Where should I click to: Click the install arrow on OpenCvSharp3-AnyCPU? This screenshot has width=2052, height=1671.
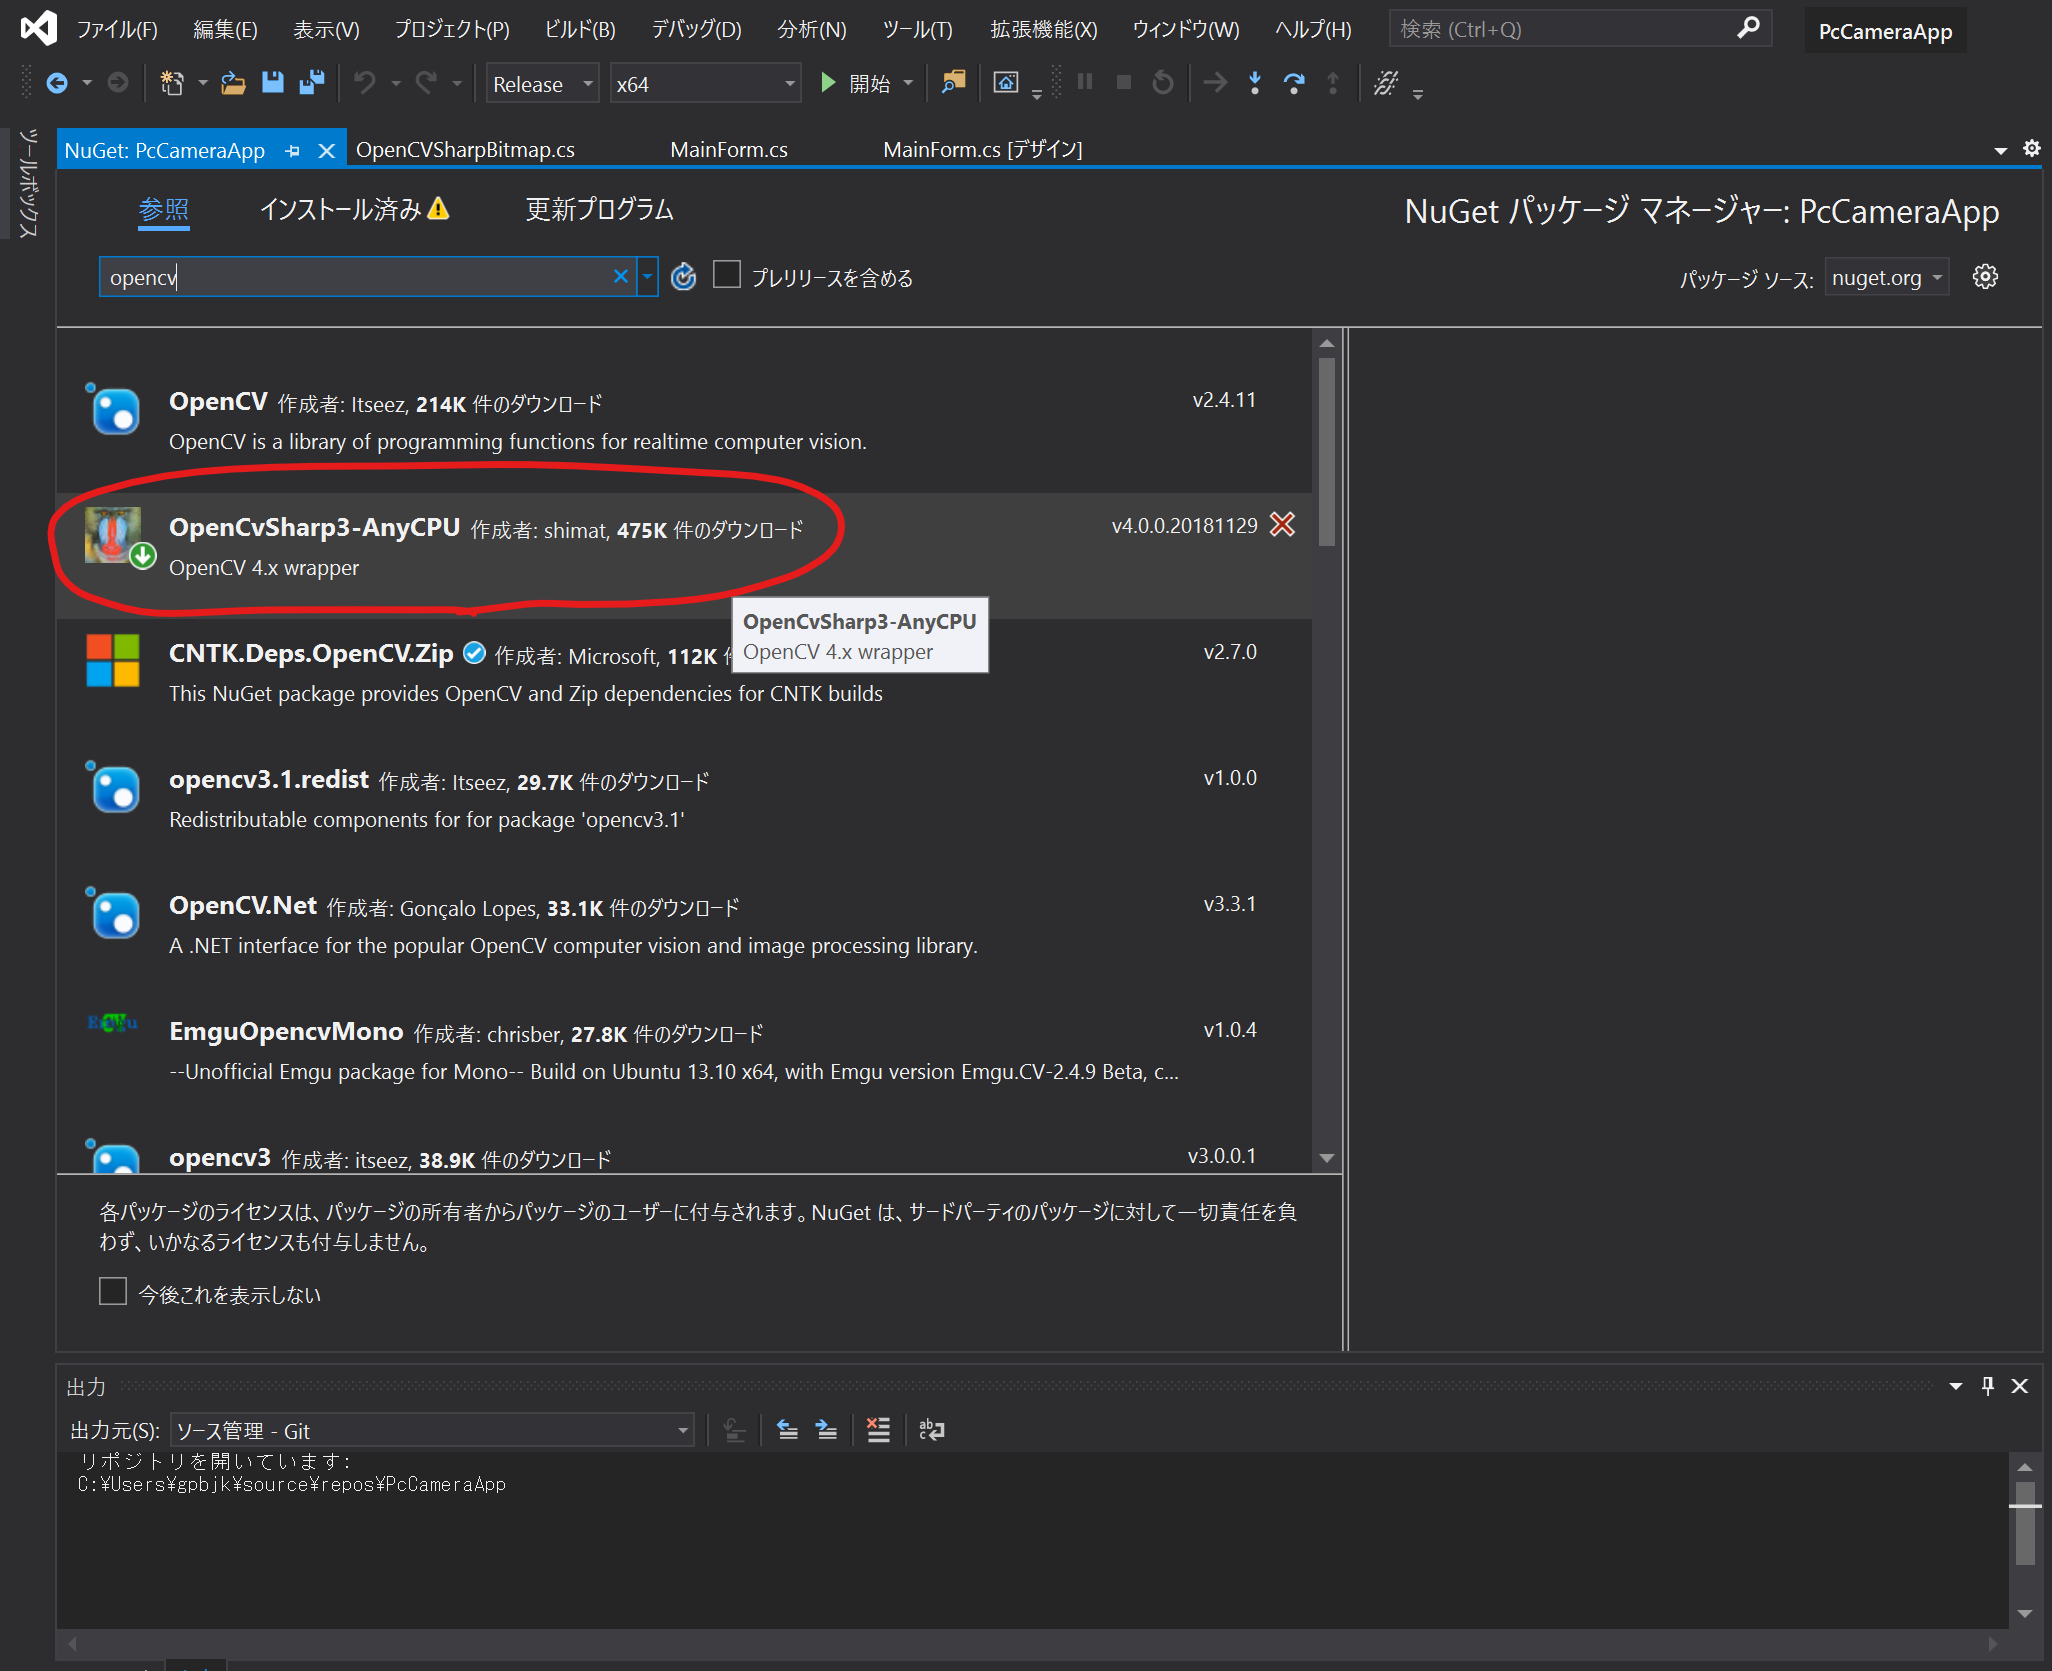click(x=144, y=556)
